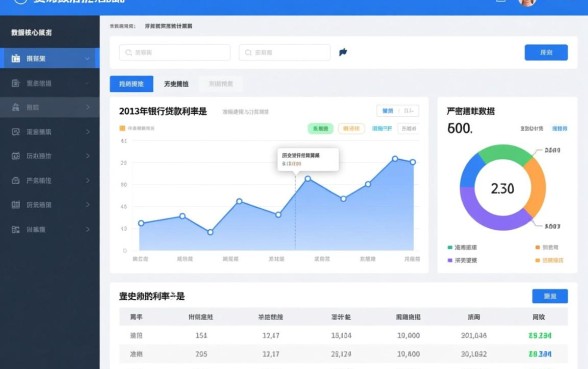Image resolution: width=588 pixels, height=369 pixels.
Task: Click the blue link at the donut card's top right
Action: (x=560, y=129)
